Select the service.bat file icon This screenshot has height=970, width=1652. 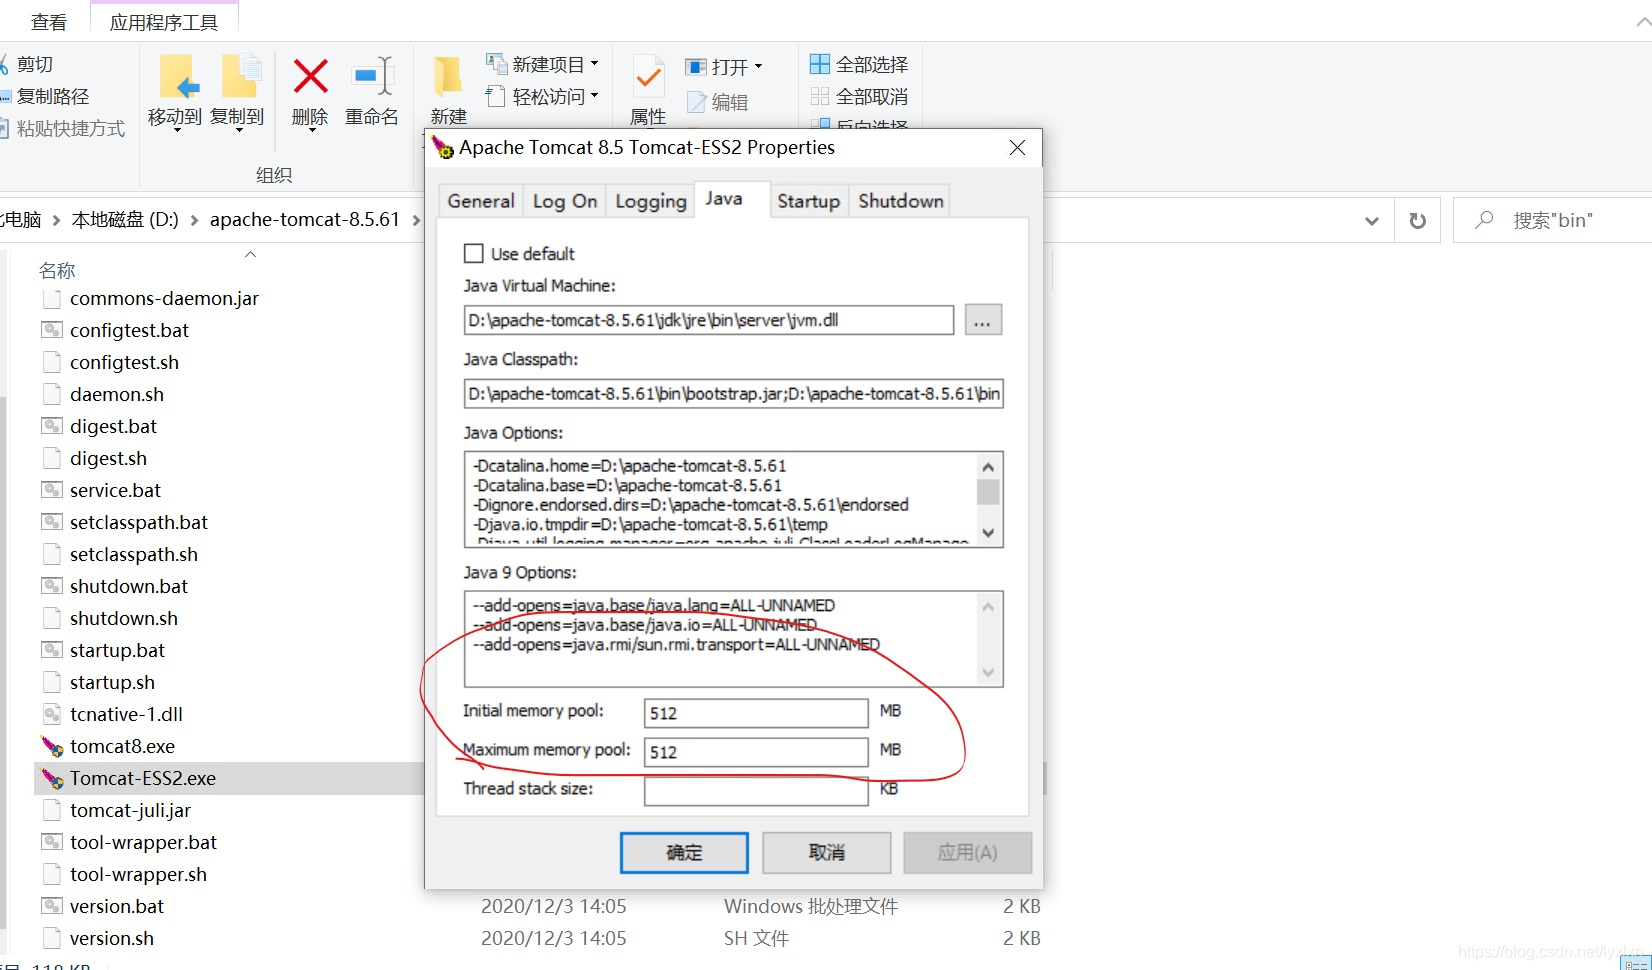(x=52, y=490)
